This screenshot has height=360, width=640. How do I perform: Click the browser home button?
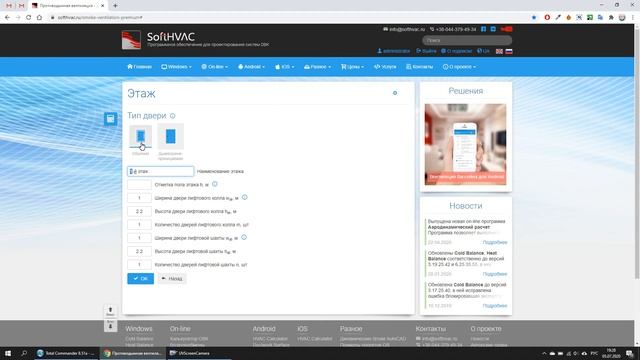(x=39, y=18)
